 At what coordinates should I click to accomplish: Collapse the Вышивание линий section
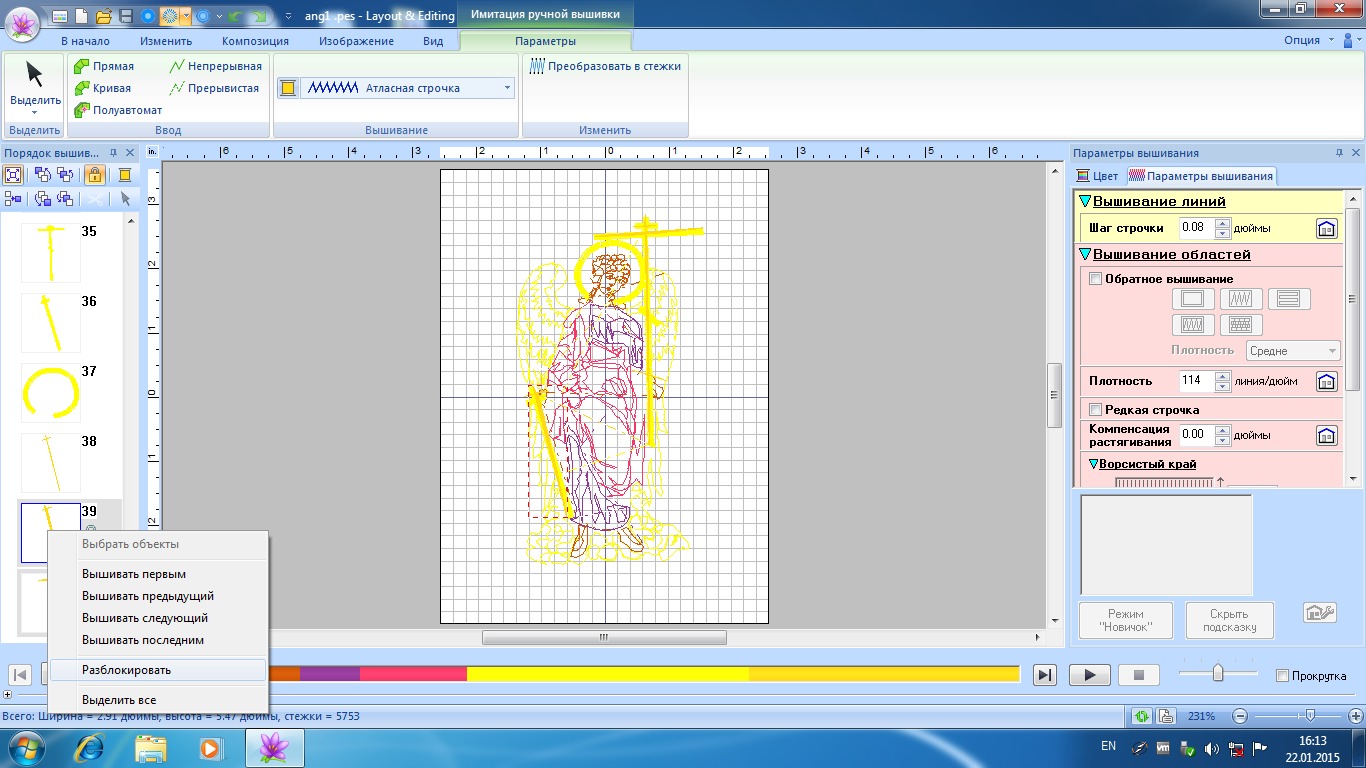coord(1084,202)
